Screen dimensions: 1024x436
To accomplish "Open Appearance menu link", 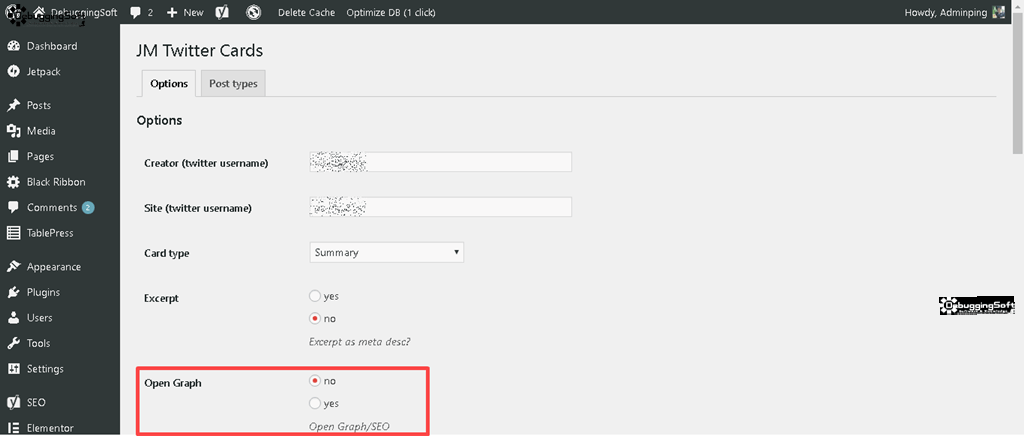I will point(54,267).
